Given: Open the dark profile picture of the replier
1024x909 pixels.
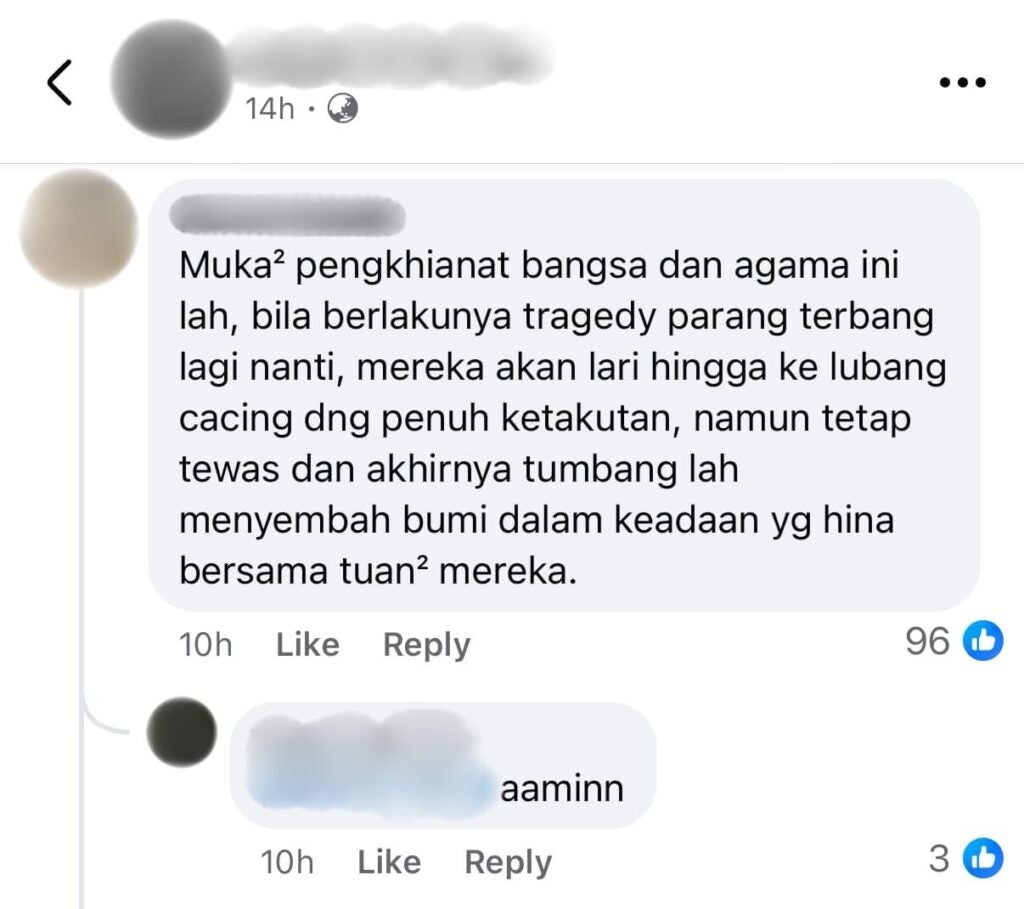Looking at the screenshot, I should pos(182,732).
